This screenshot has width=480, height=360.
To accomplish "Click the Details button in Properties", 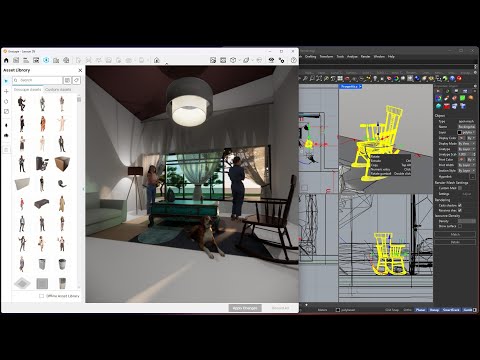I will coord(455,242).
